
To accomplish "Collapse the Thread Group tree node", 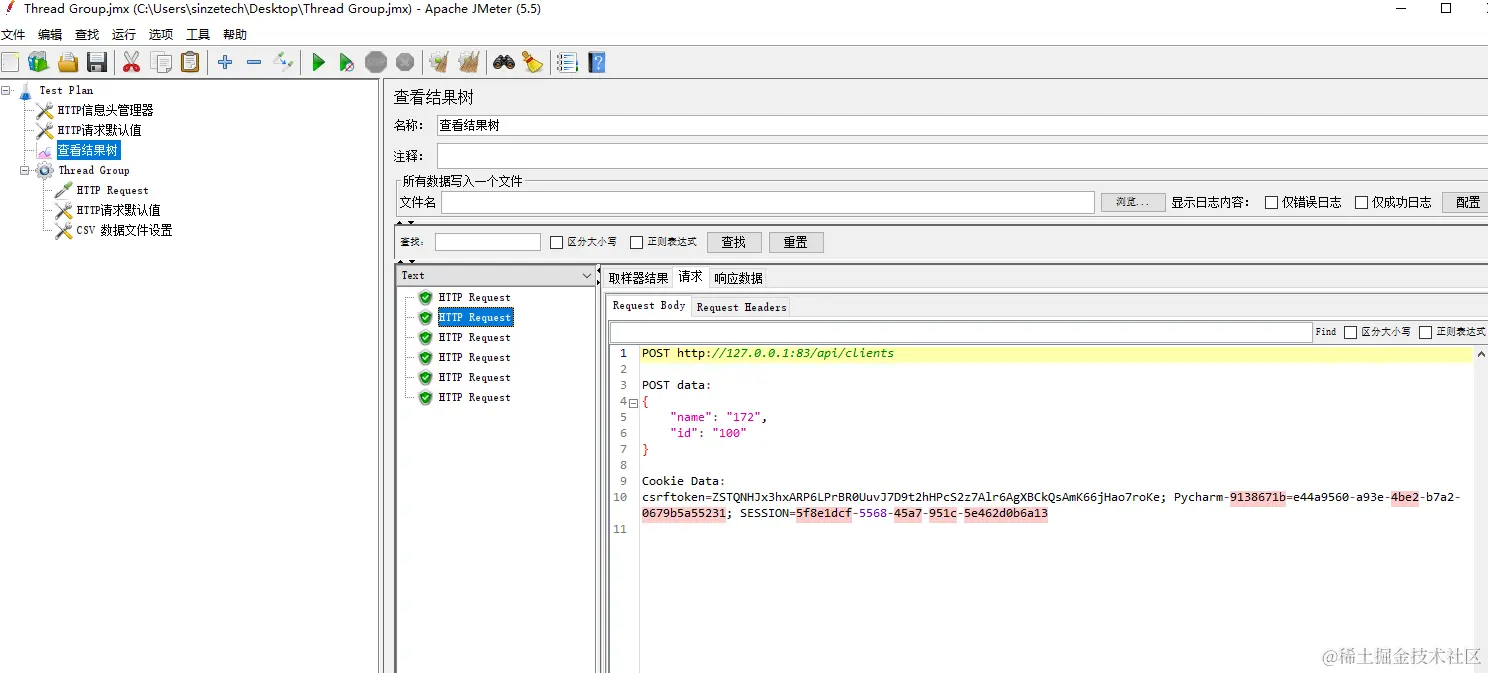I will click(25, 170).
